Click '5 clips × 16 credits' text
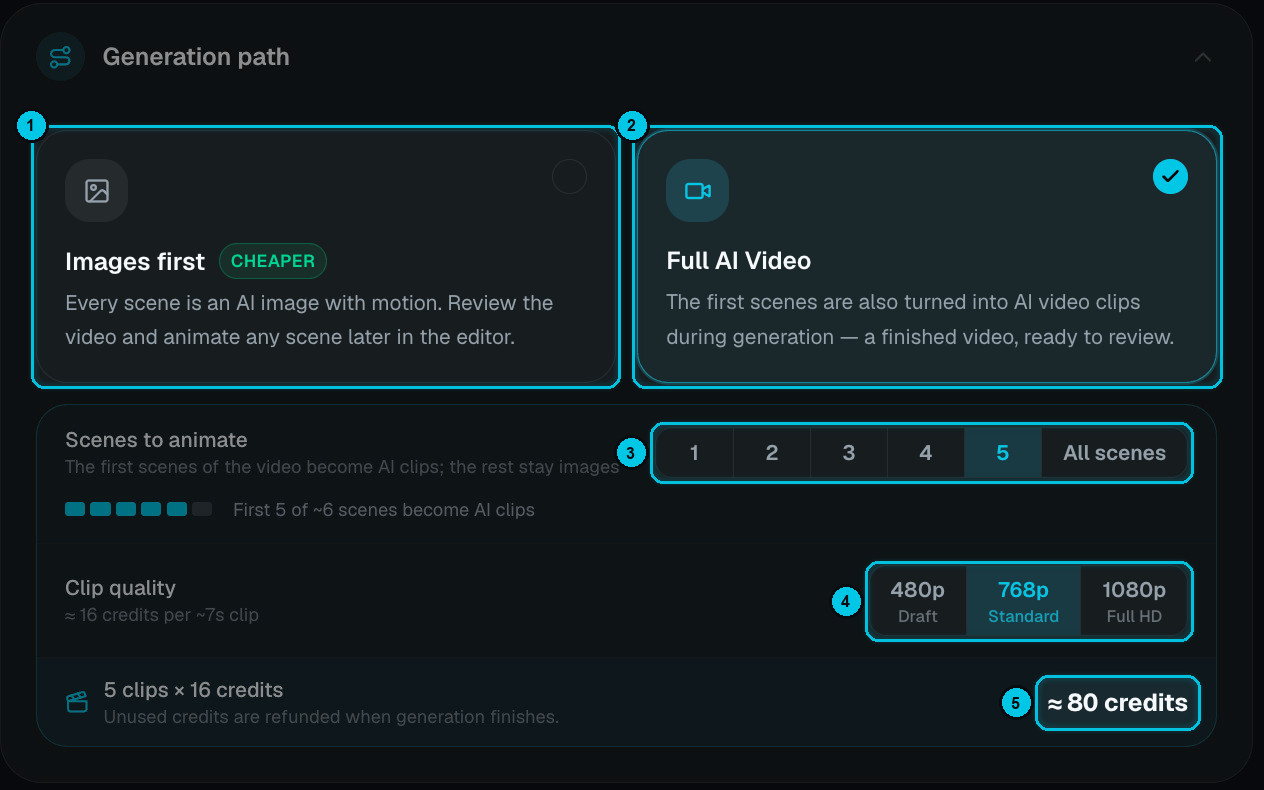1264x790 pixels. pyautogui.click(x=194, y=690)
